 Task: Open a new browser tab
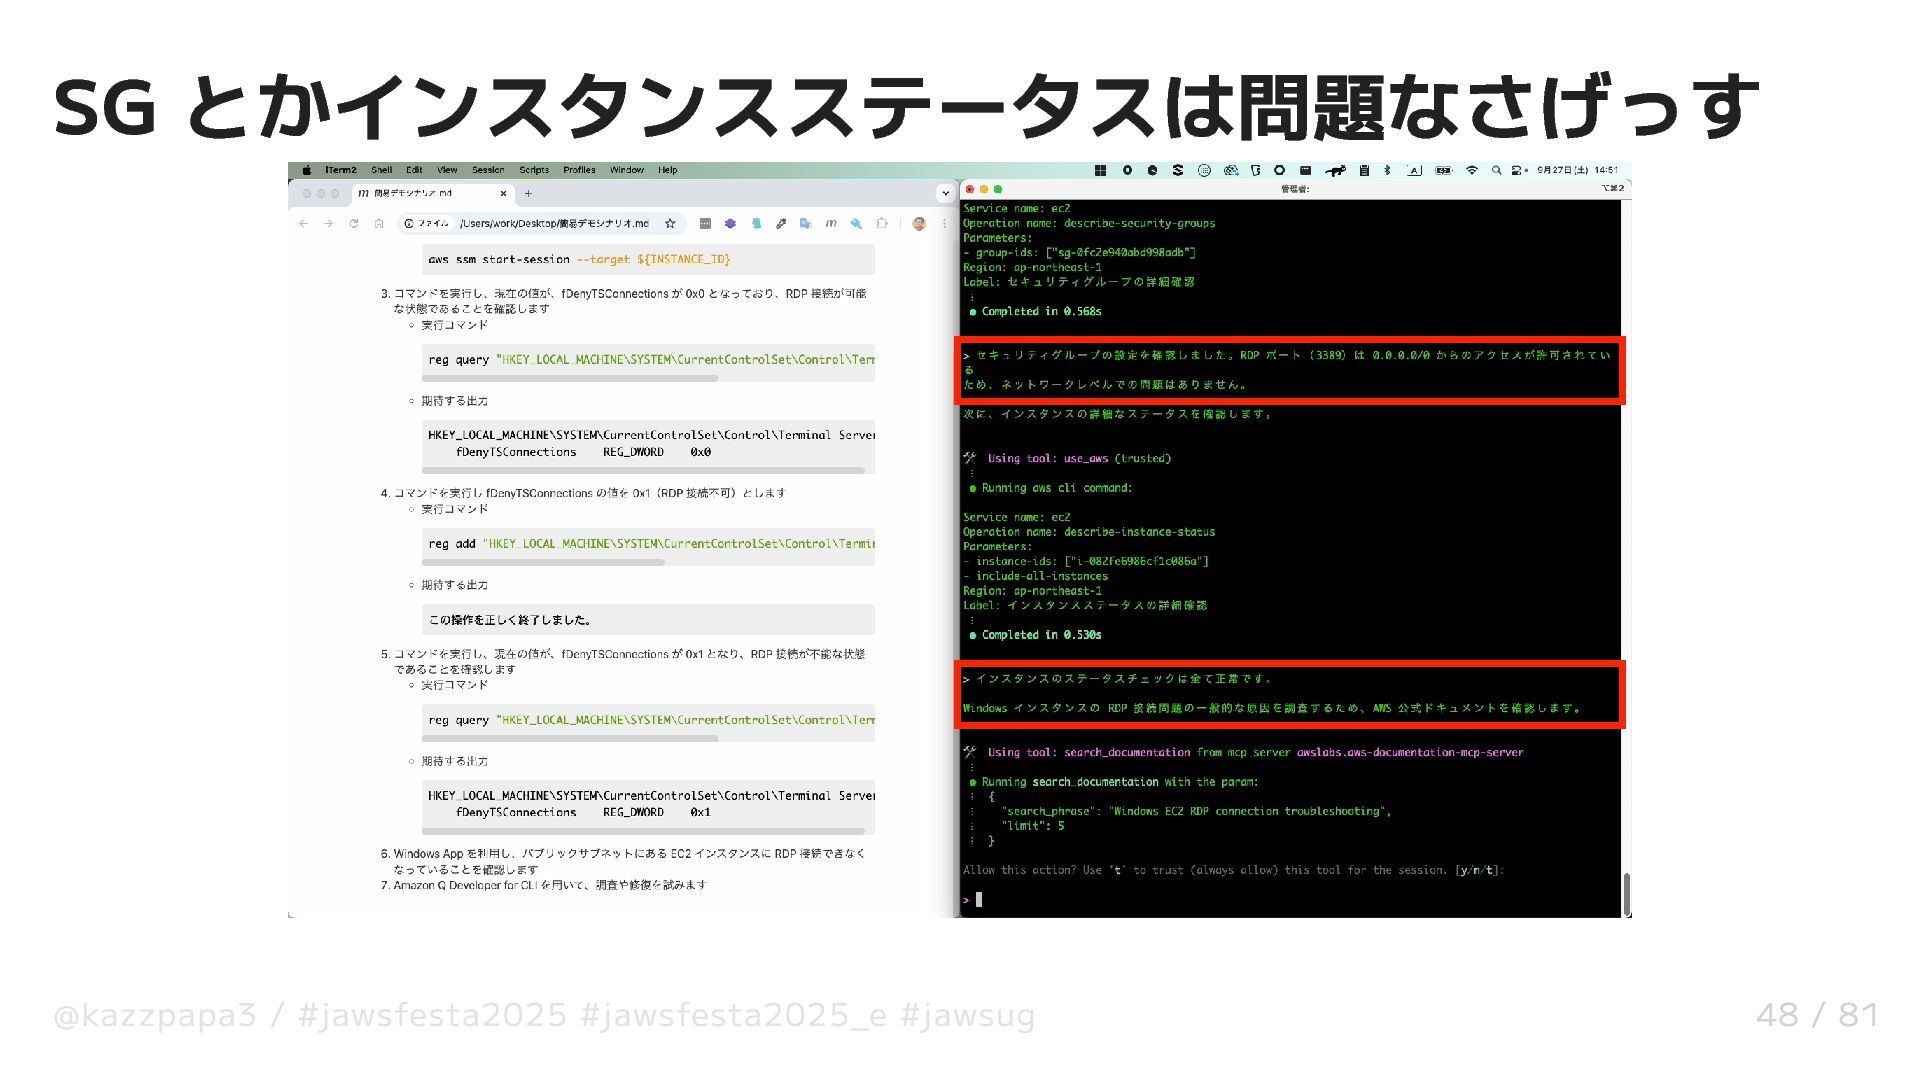point(528,193)
